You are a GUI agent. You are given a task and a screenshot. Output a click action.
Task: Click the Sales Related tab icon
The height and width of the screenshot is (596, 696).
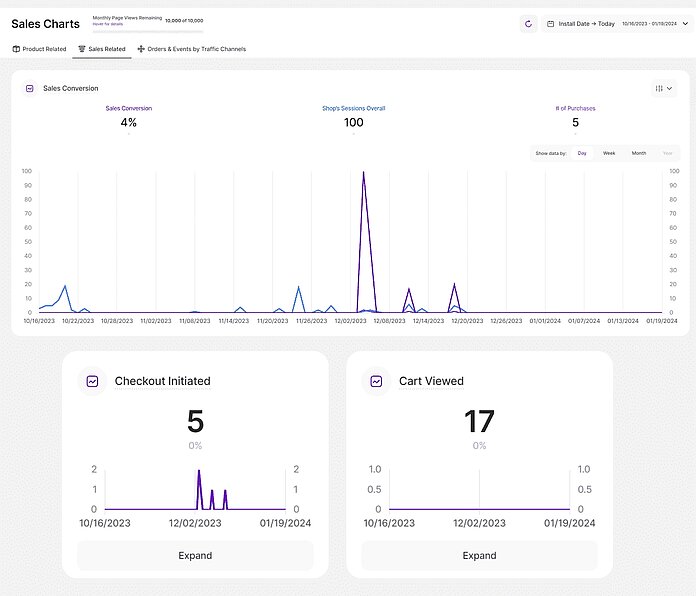82,49
